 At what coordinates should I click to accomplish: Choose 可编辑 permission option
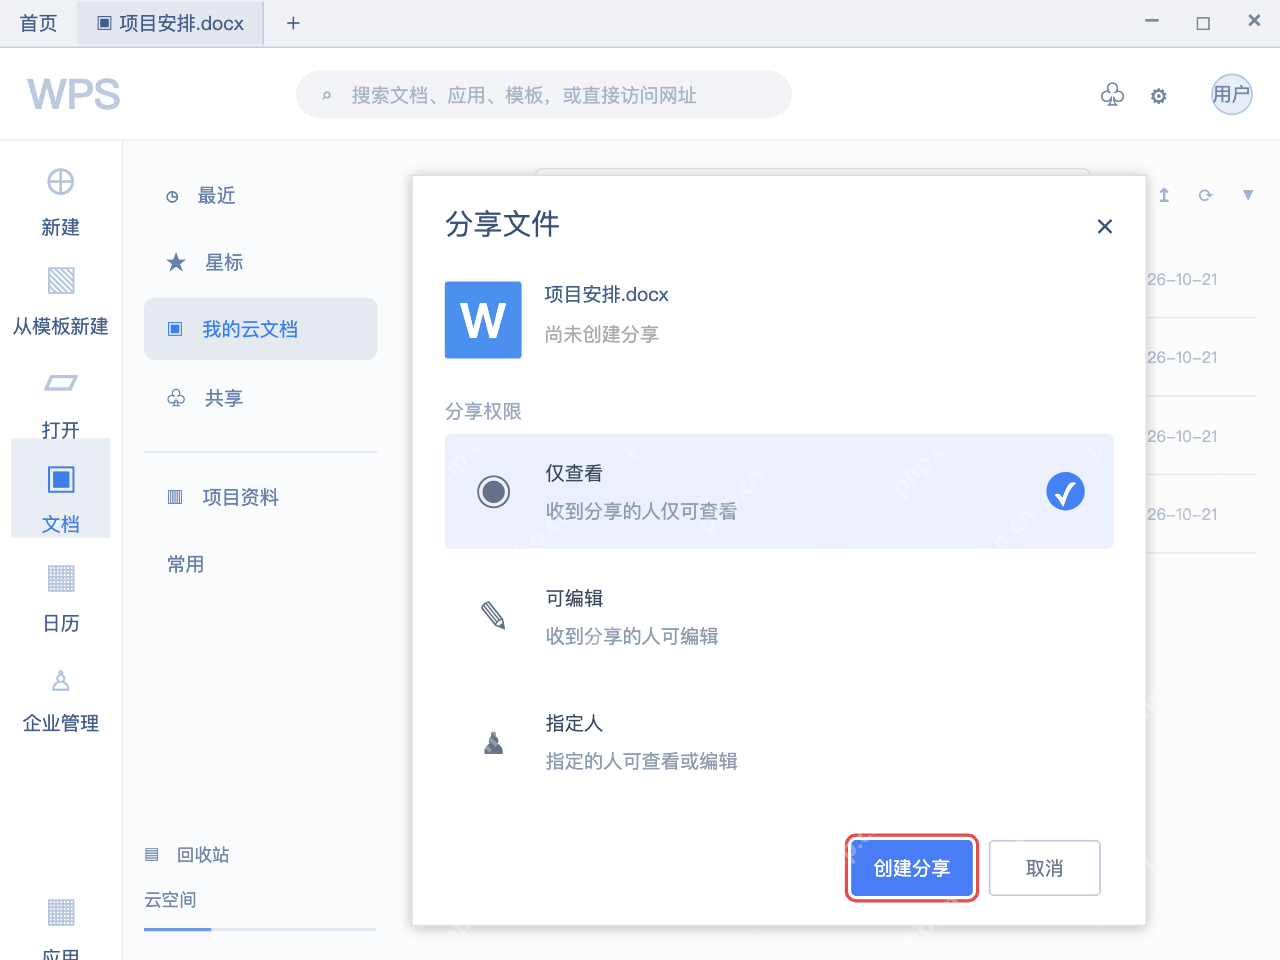coord(779,617)
